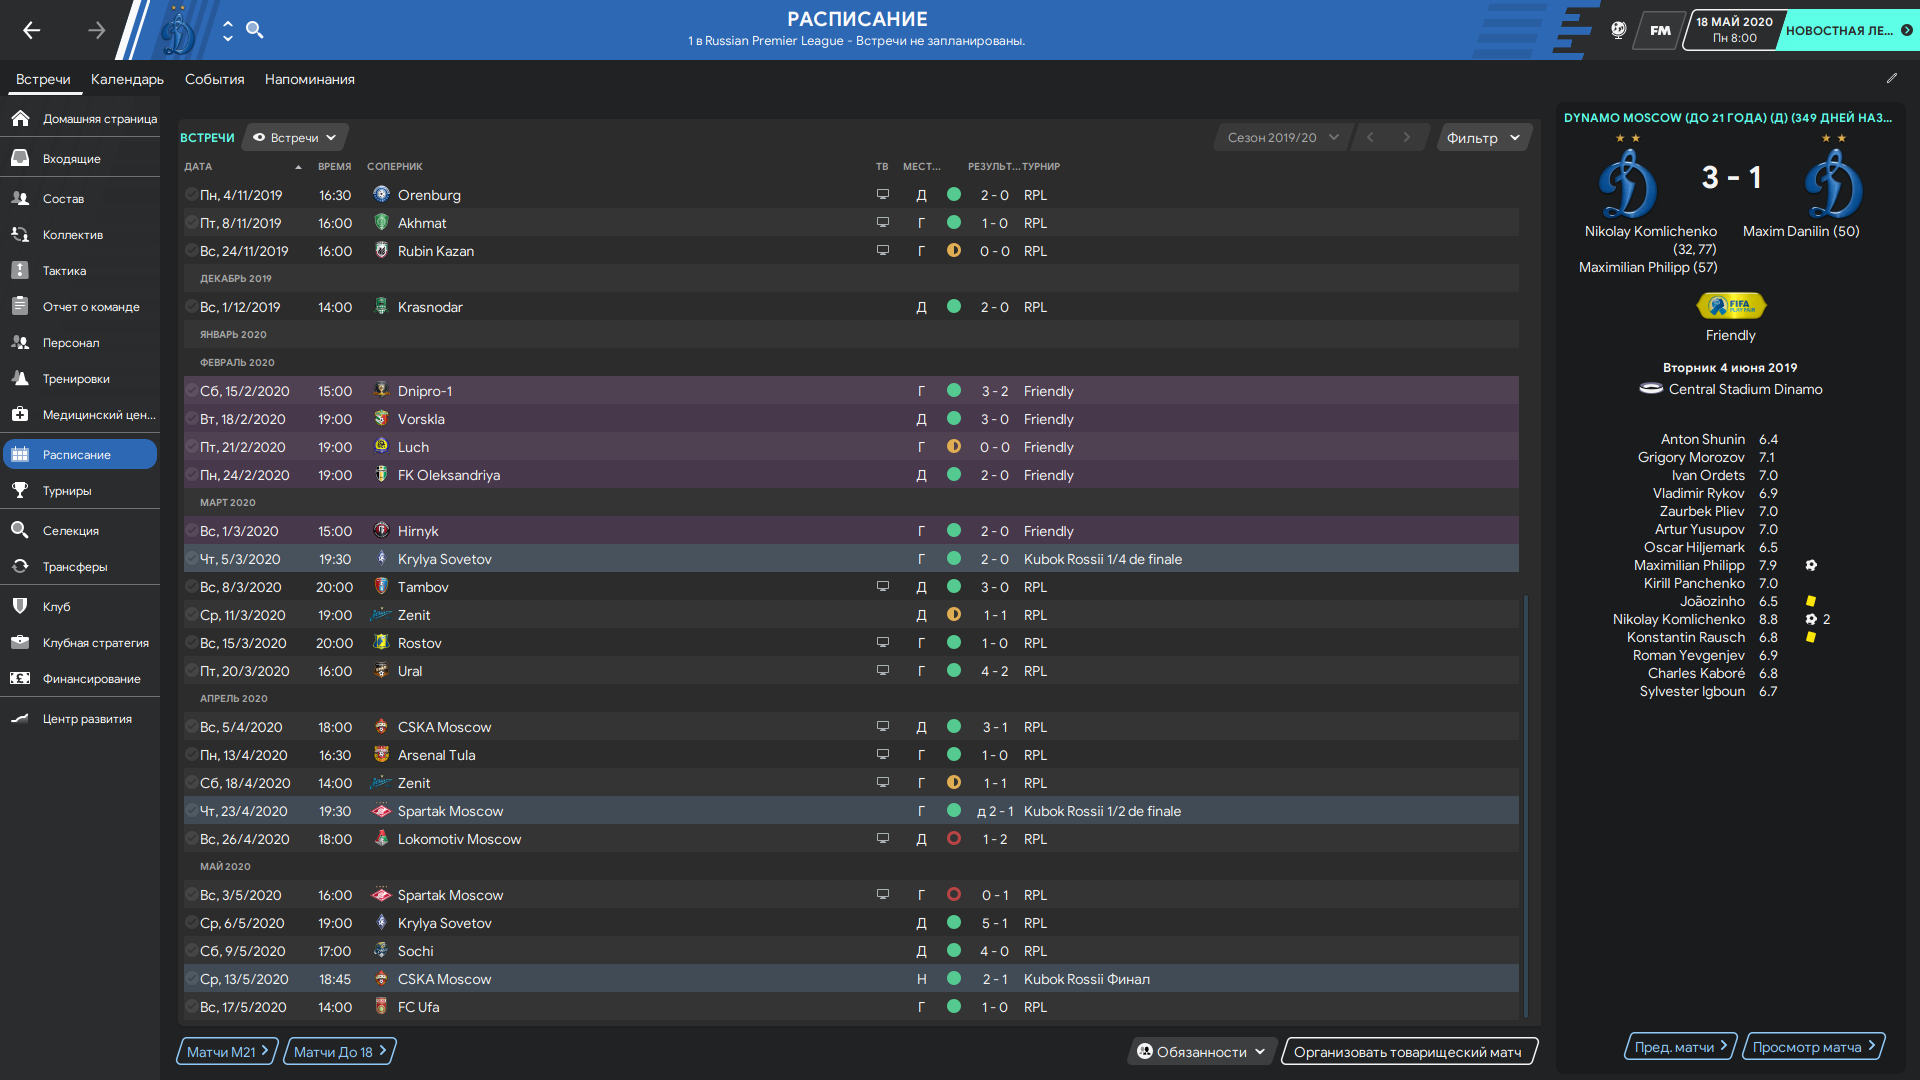
Task: Expand the Фильтр dropdown
Action: [1483, 138]
